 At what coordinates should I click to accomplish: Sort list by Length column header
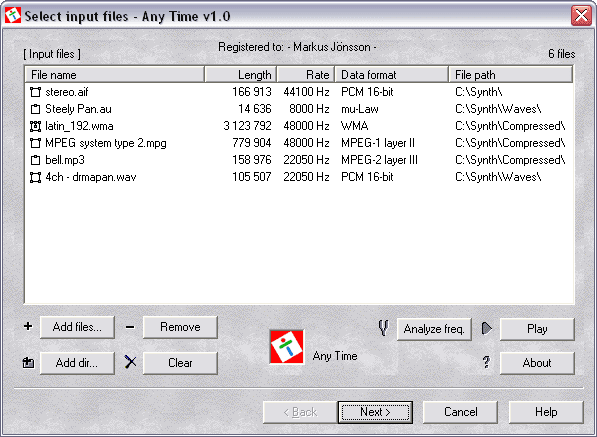pos(241,74)
